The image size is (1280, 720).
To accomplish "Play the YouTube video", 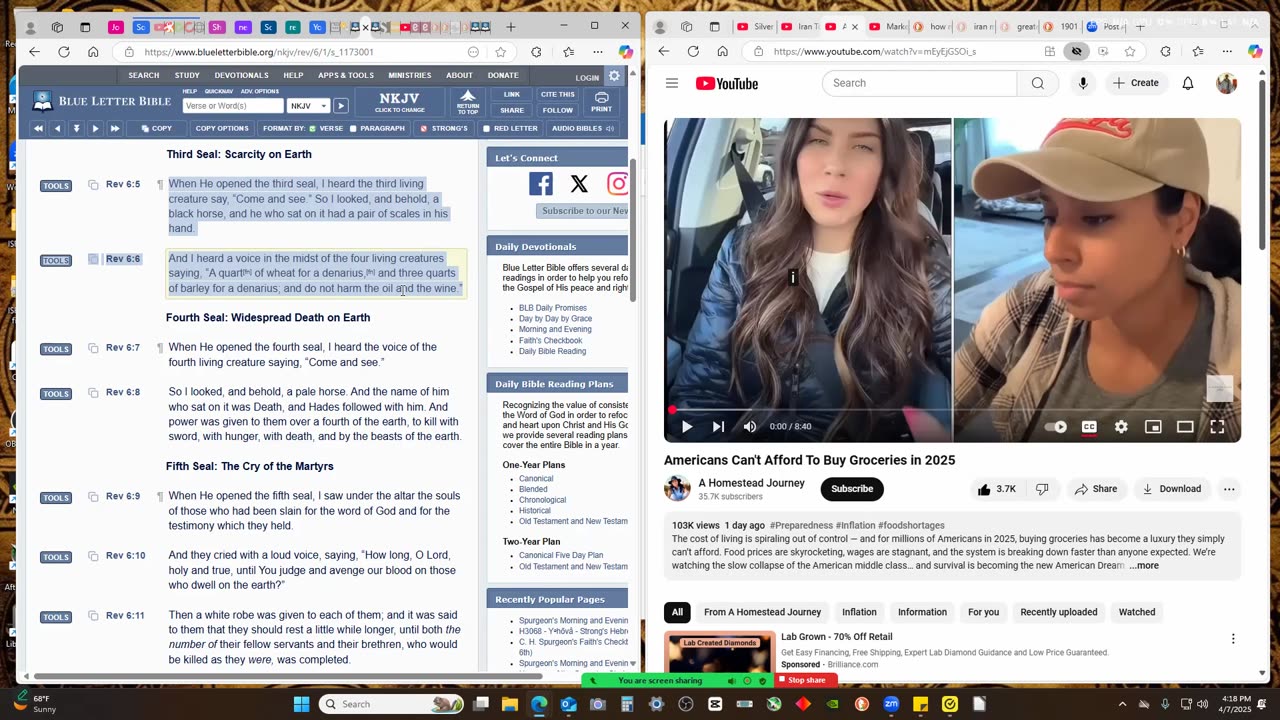I will point(687,427).
